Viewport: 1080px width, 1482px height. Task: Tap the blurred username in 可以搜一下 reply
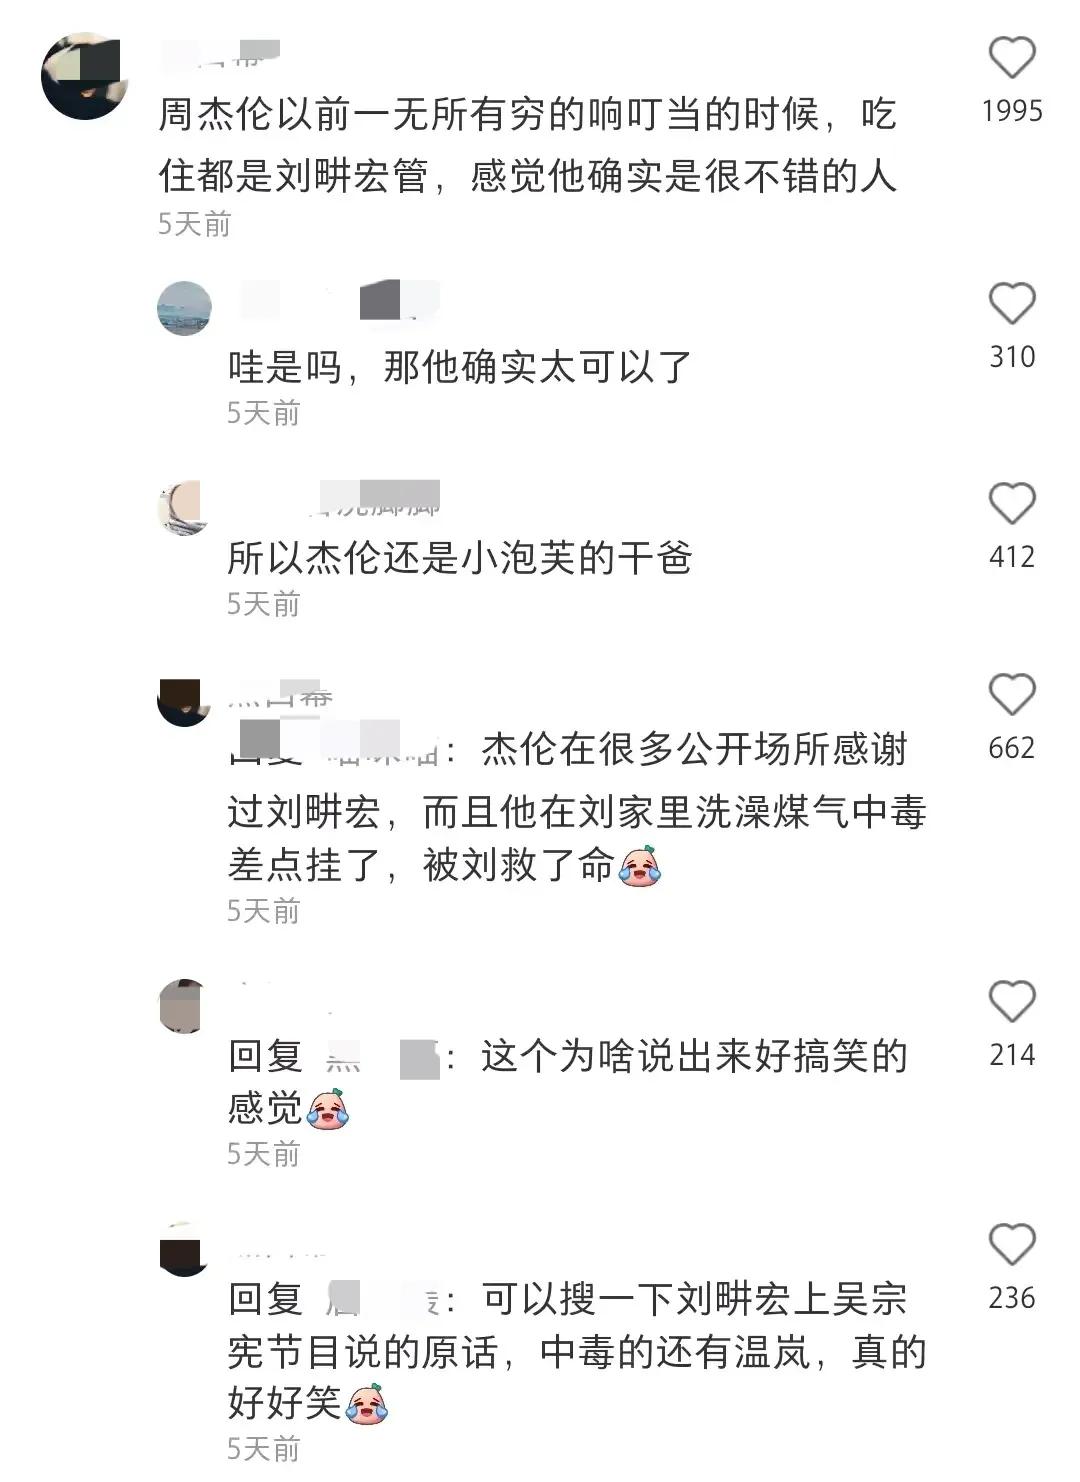pos(383,1300)
